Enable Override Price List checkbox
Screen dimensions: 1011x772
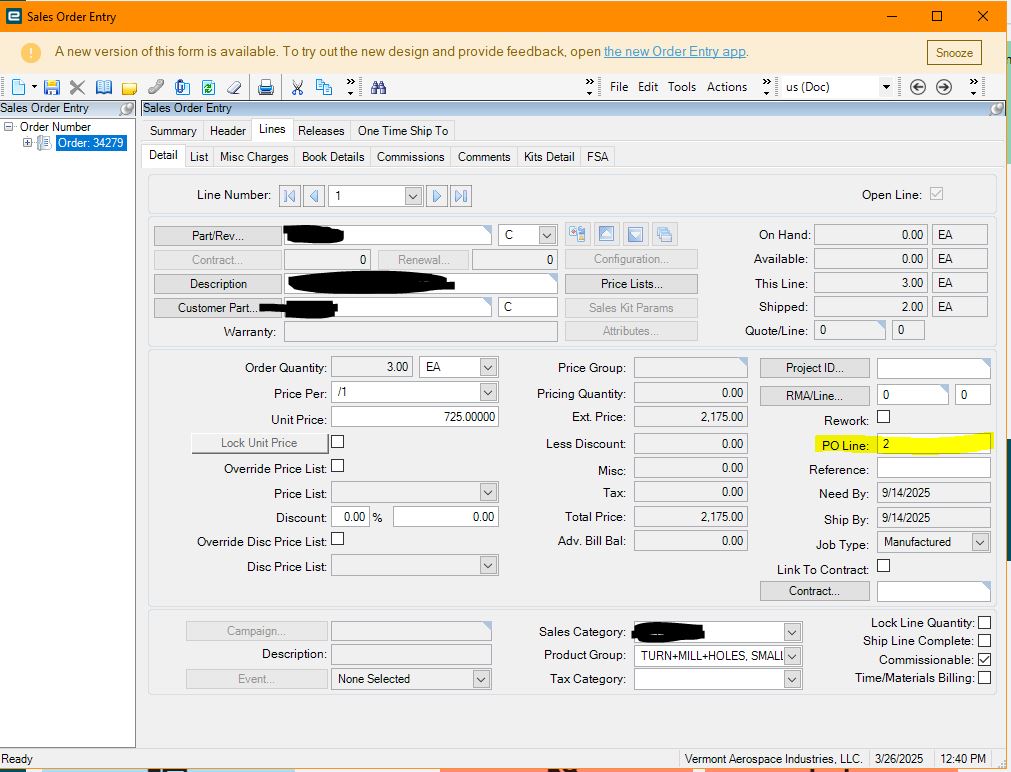coord(337,466)
